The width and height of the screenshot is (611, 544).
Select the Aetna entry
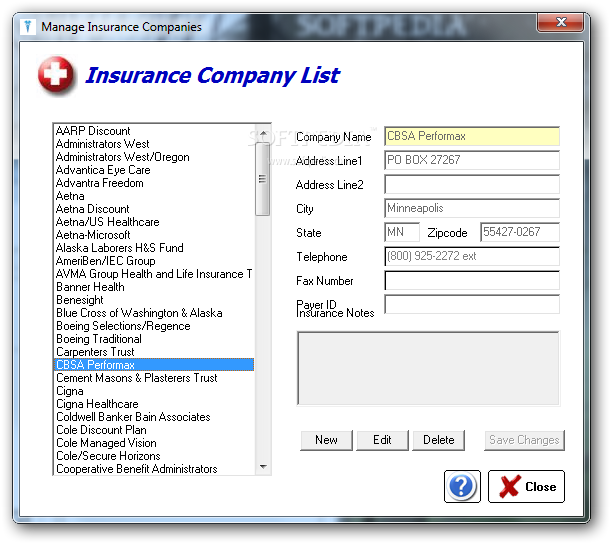154,196
